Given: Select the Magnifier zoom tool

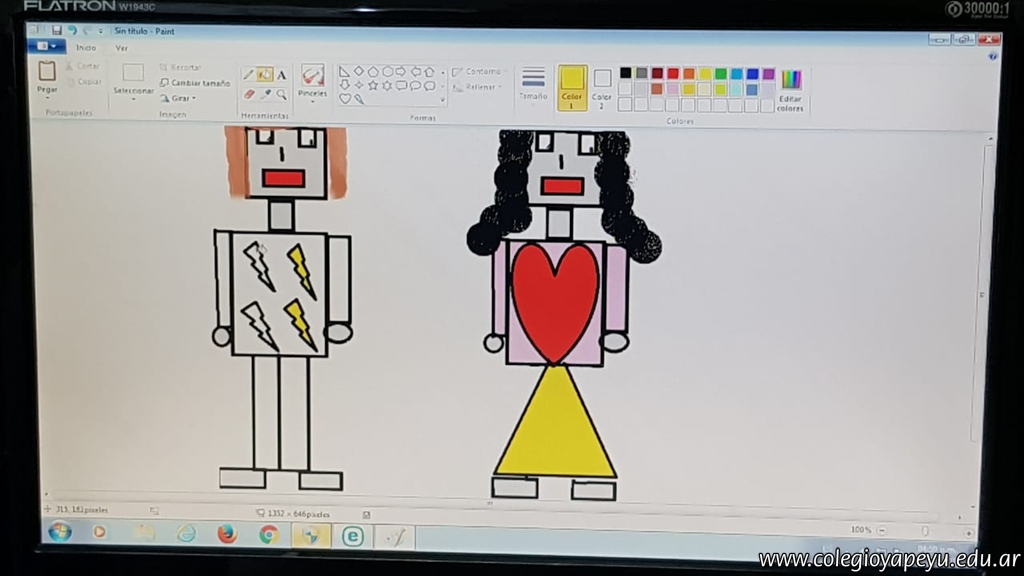Looking at the screenshot, I should click(x=282, y=94).
